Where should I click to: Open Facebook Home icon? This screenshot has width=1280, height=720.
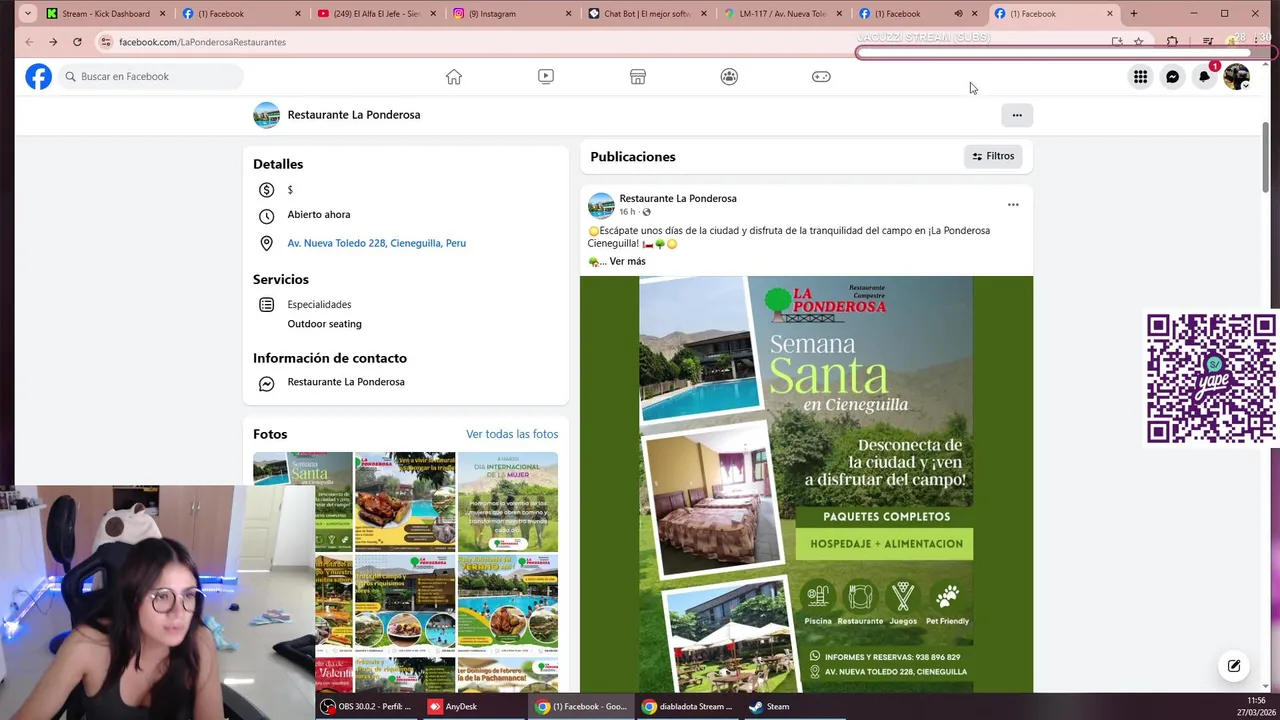pyautogui.click(x=454, y=77)
